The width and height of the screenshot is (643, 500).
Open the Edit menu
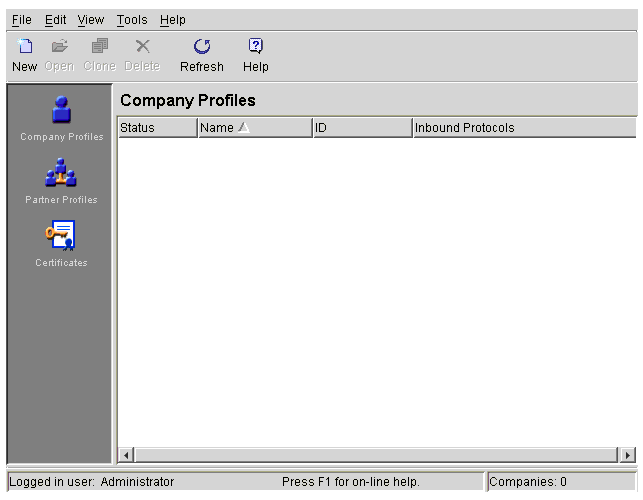tap(55, 20)
